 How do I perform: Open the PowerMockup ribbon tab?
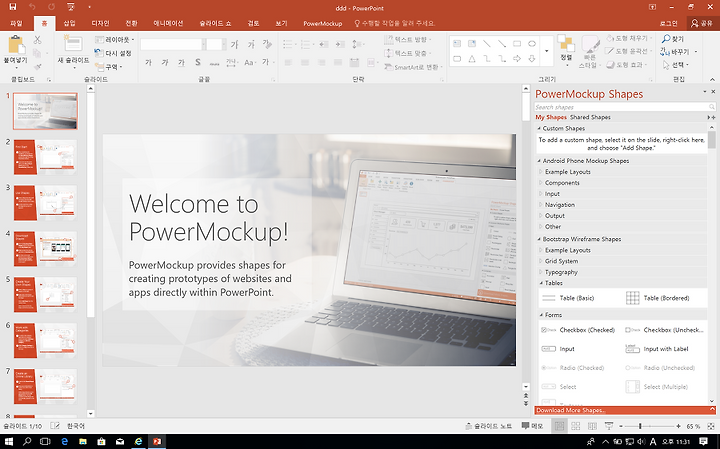click(x=322, y=23)
